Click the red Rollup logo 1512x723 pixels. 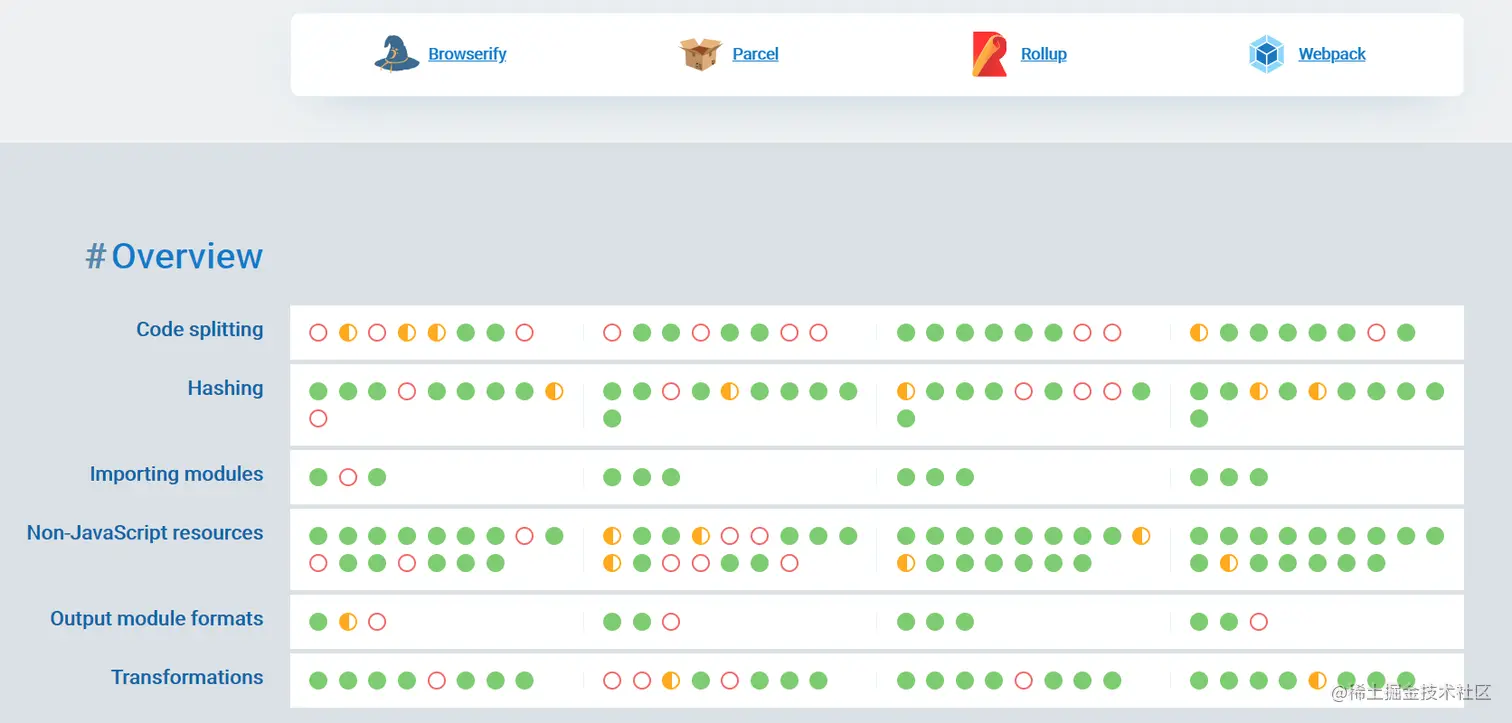[x=989, y=54]
